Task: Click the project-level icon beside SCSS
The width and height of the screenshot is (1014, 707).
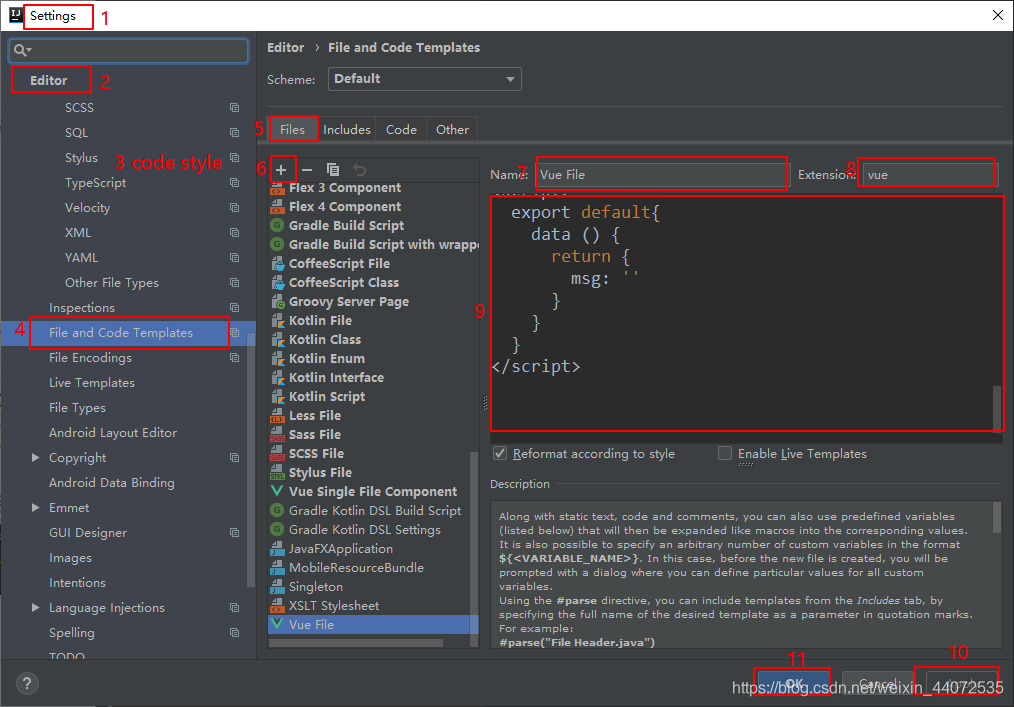Action: point(235,107)
